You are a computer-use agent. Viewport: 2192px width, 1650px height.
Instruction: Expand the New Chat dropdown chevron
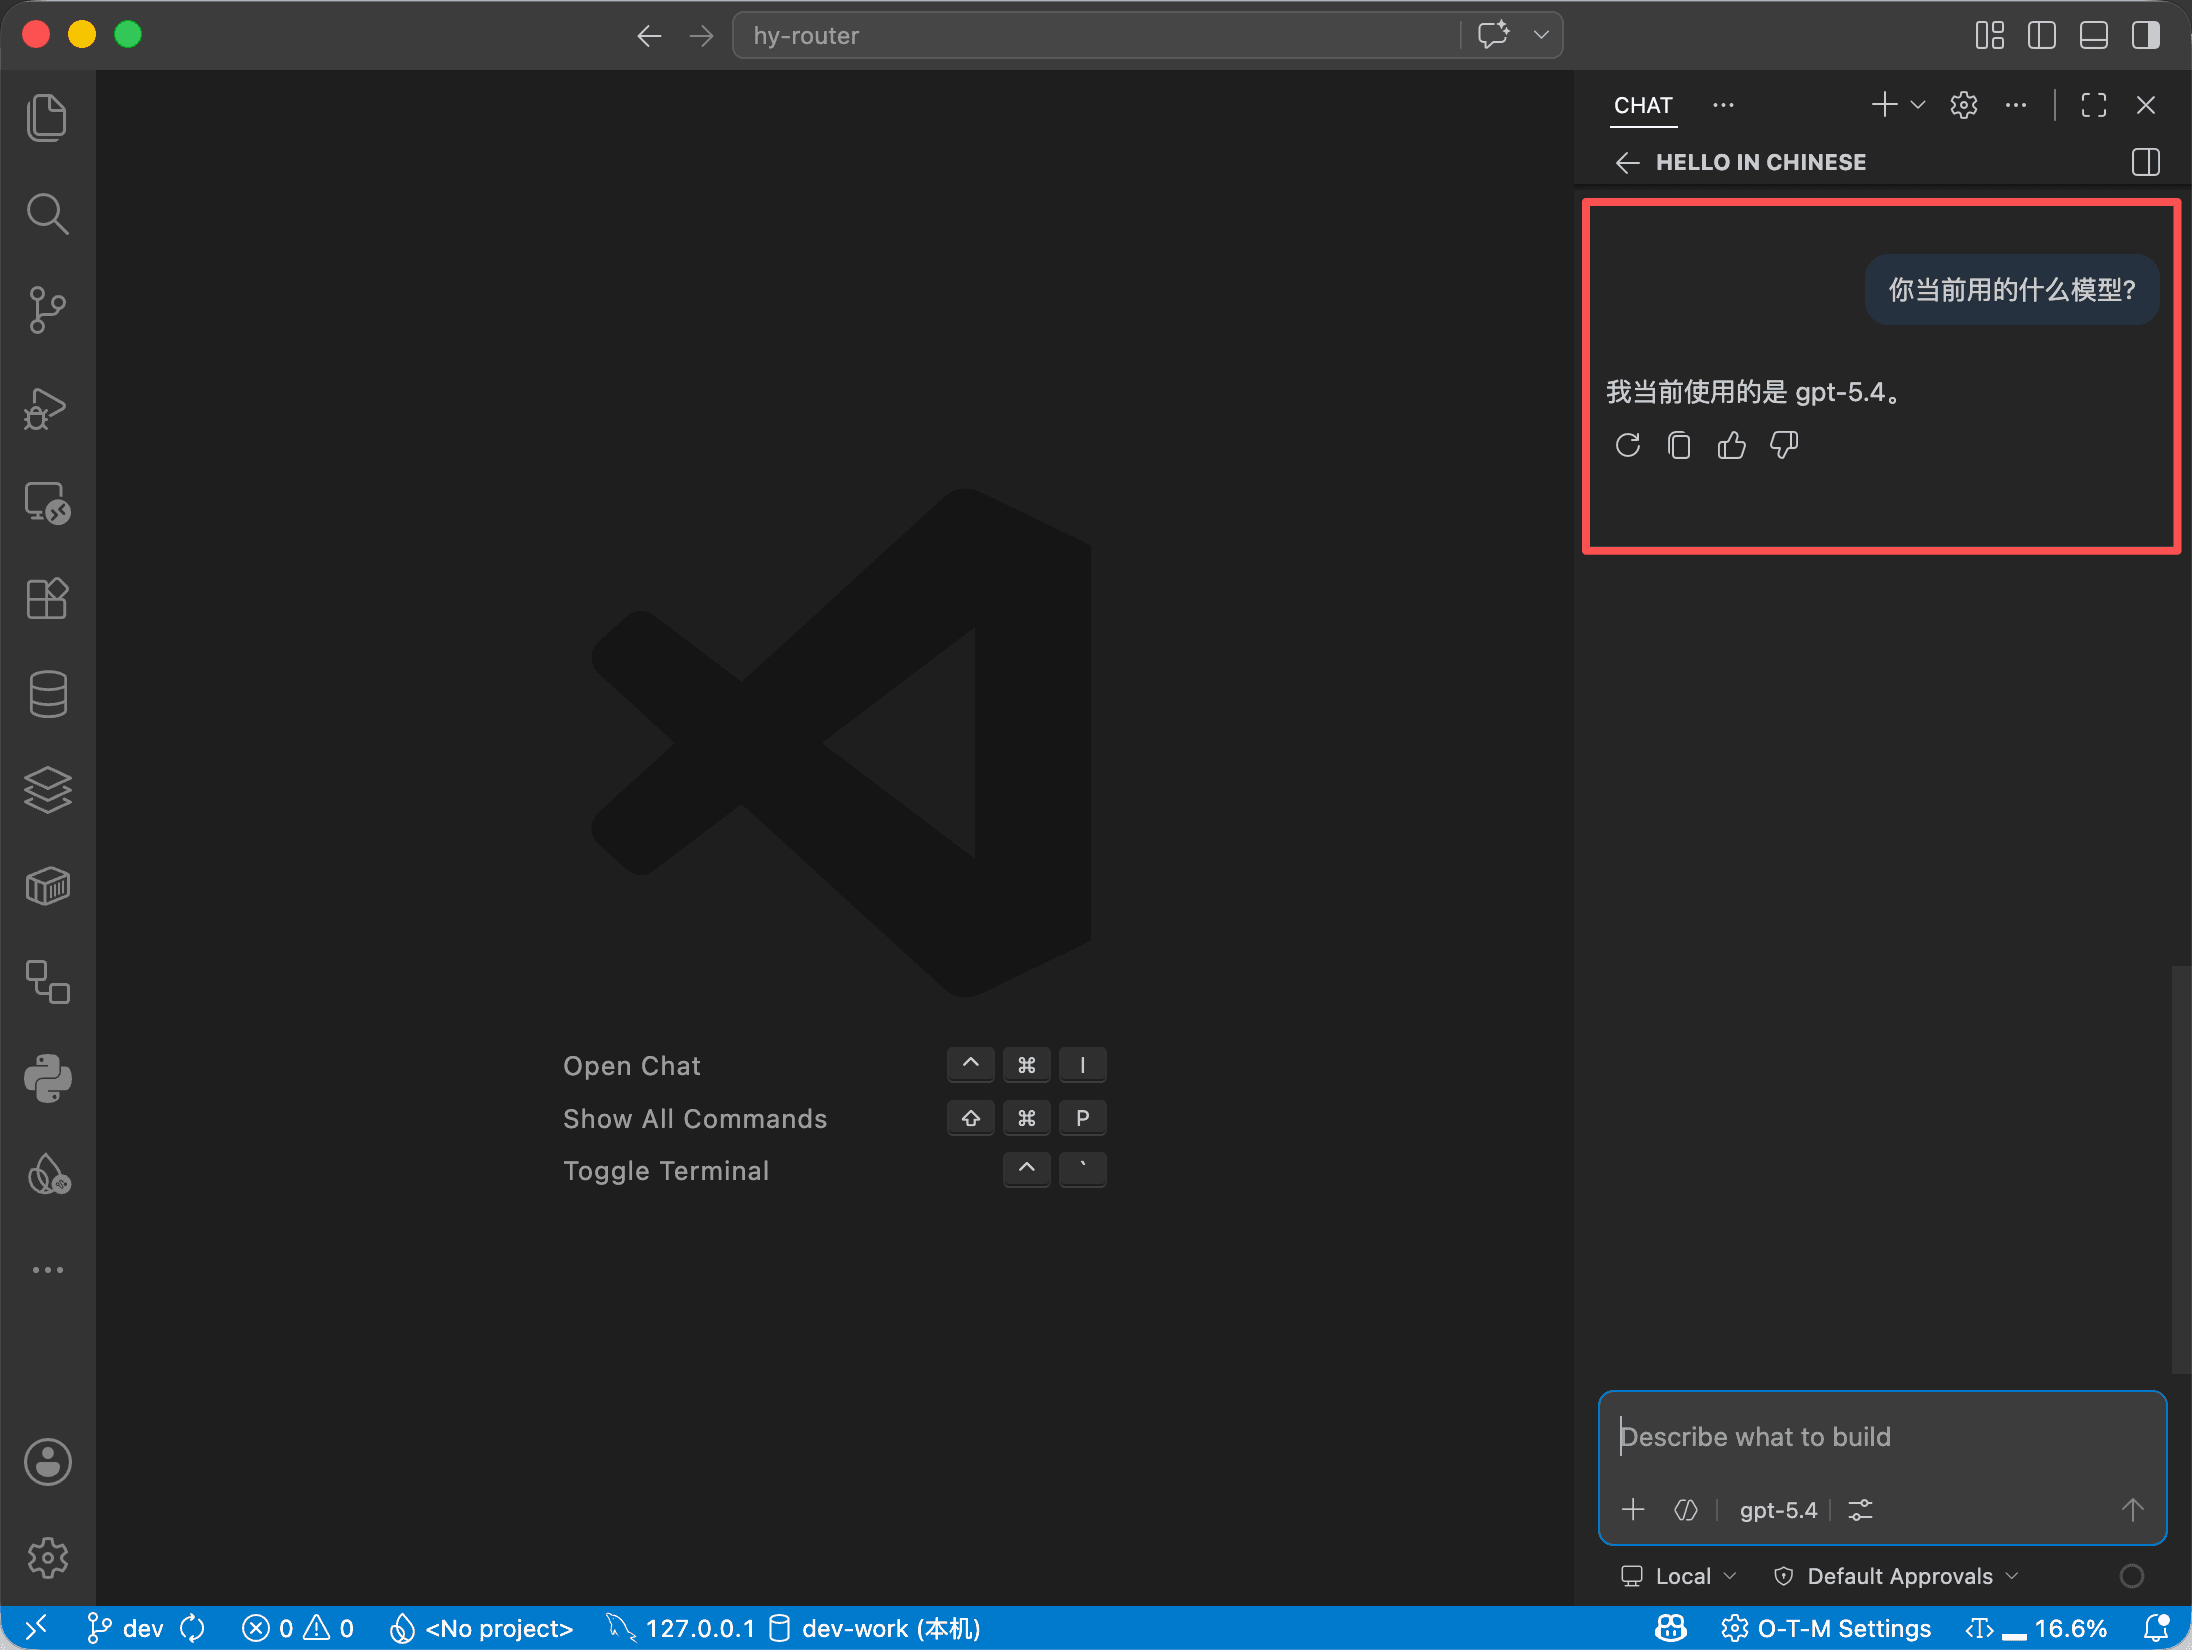pos(1917,105)
